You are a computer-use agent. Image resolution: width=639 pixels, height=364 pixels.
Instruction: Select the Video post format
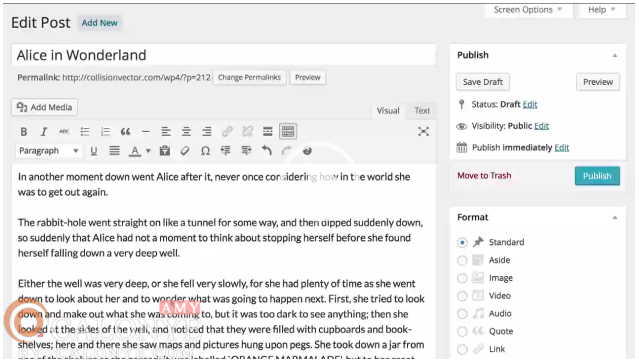pyautogui.click(x=462, y=296)
